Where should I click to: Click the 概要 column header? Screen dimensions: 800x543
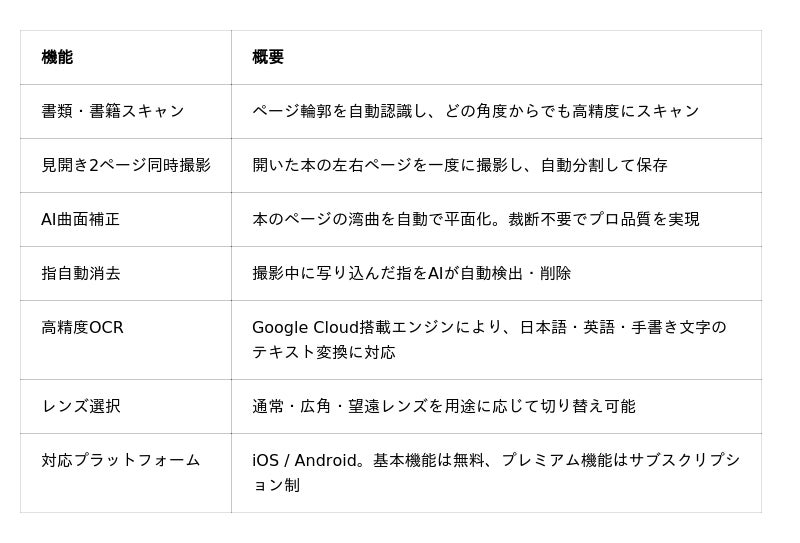pyautogui.click(x=268, y=57)
